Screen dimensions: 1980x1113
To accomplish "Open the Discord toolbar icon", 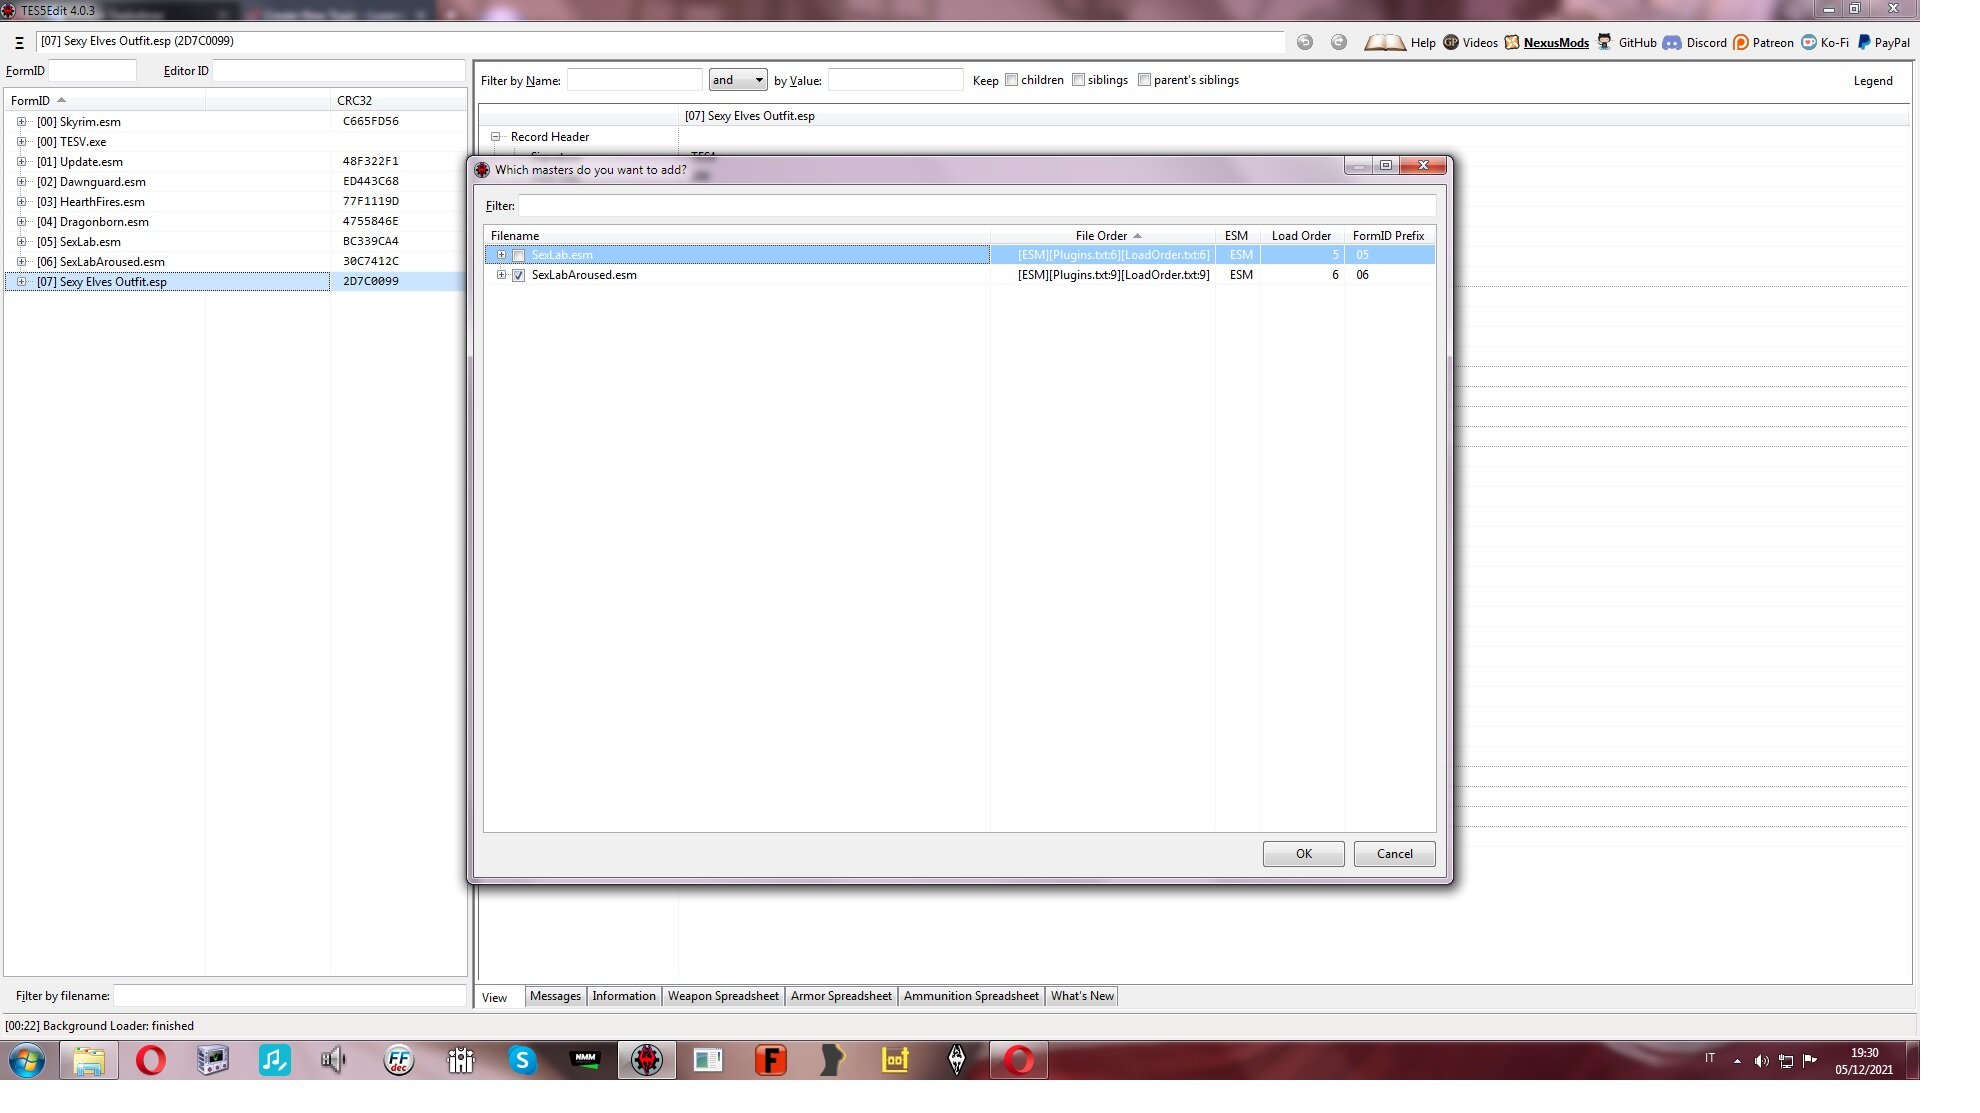I will pyautogui.click(x=1672, y=42).
